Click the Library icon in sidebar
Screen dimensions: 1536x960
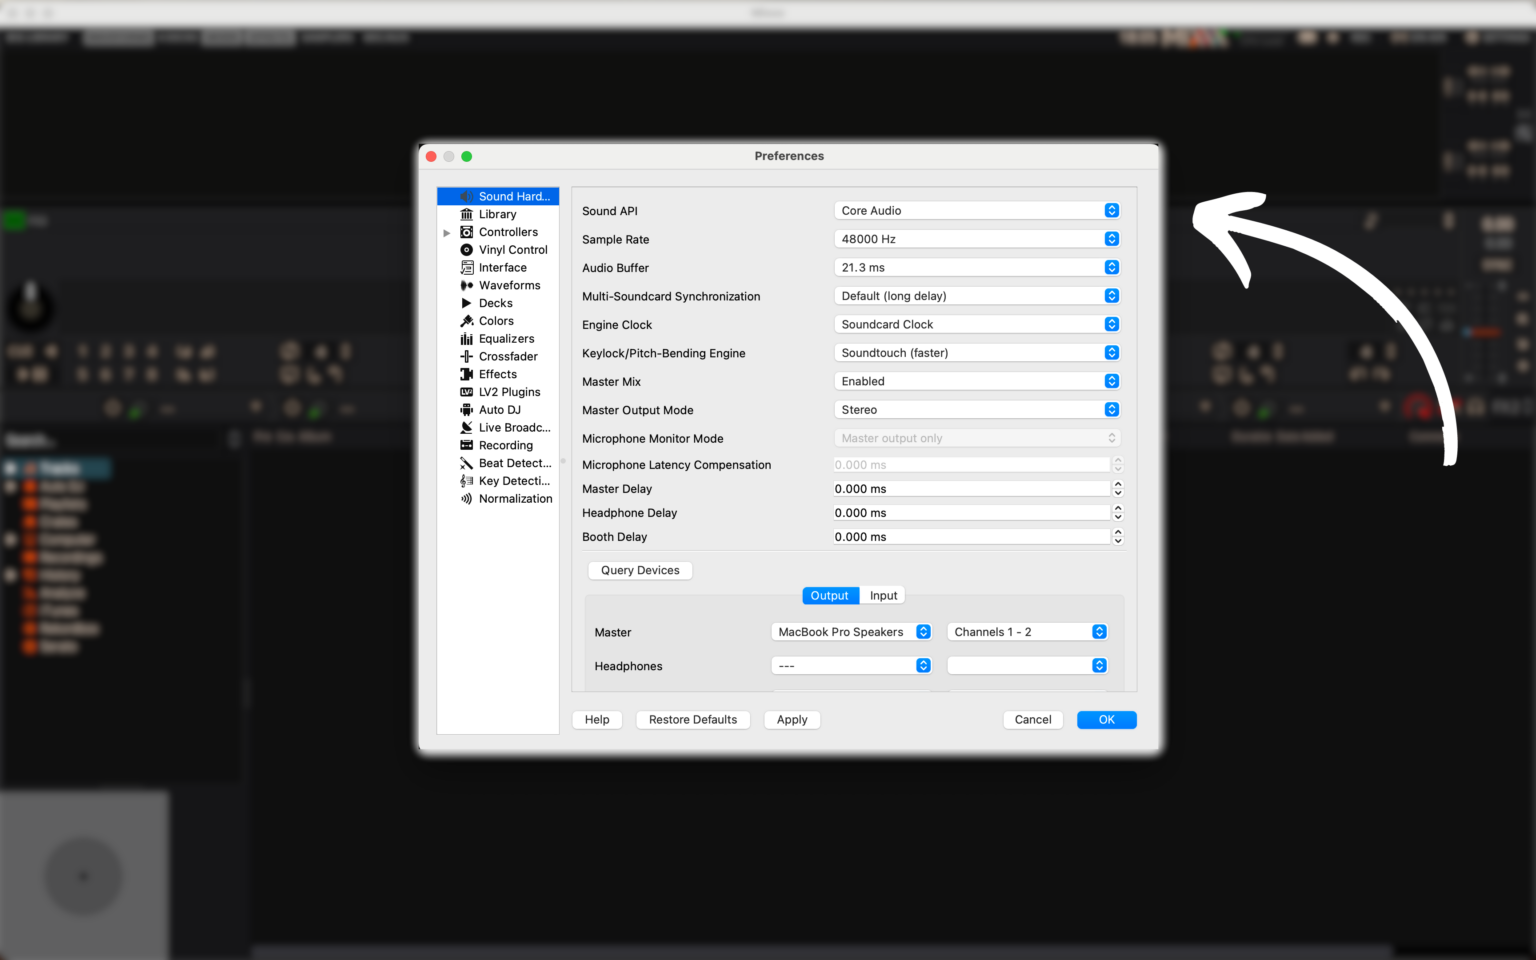[466, 214]
